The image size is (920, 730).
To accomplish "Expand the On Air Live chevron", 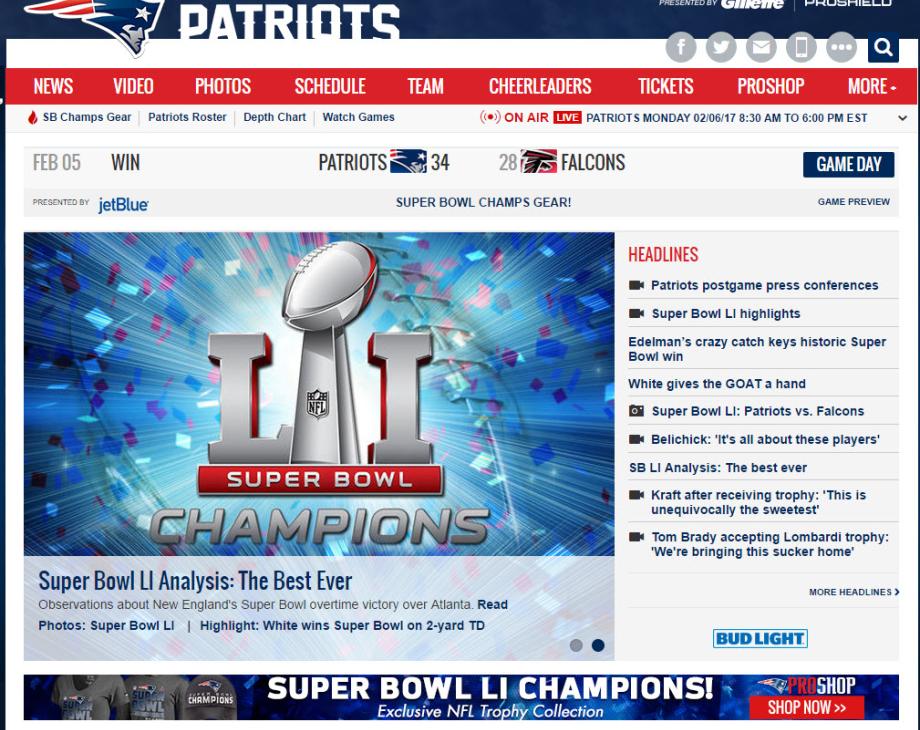I will click(903, 118).
